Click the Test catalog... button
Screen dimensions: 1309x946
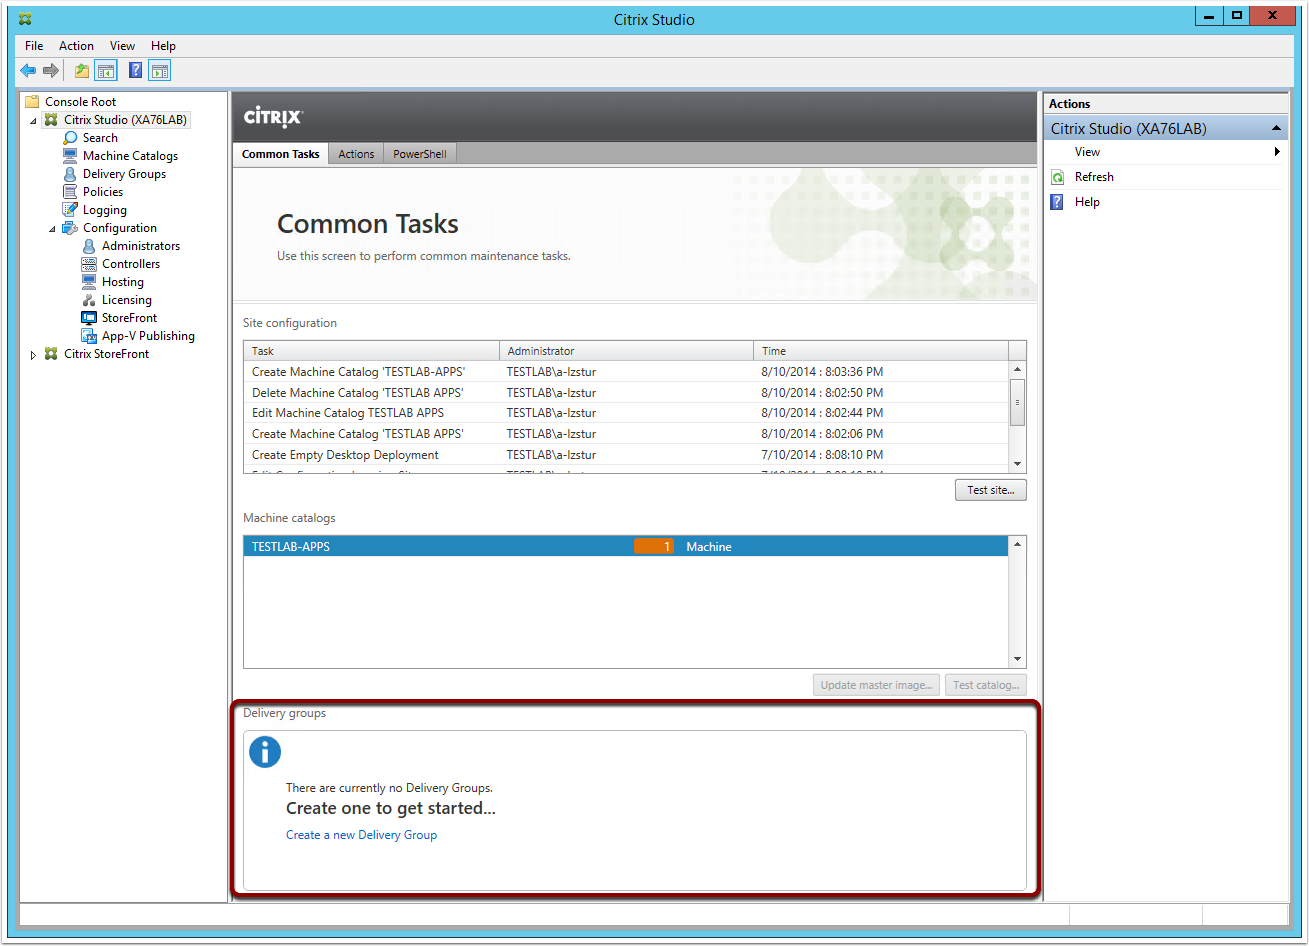point(986,685)
